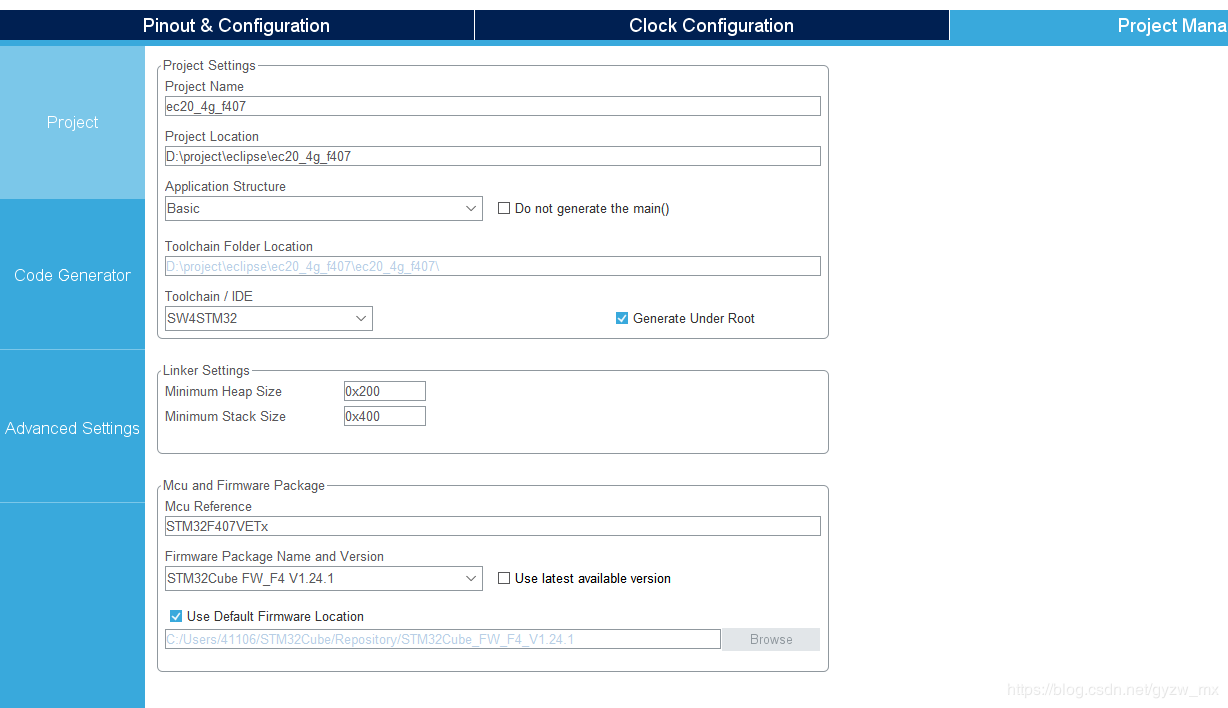Click the Browse button
The width and height of the screenshot is (1228, 708).
[771, 639]
